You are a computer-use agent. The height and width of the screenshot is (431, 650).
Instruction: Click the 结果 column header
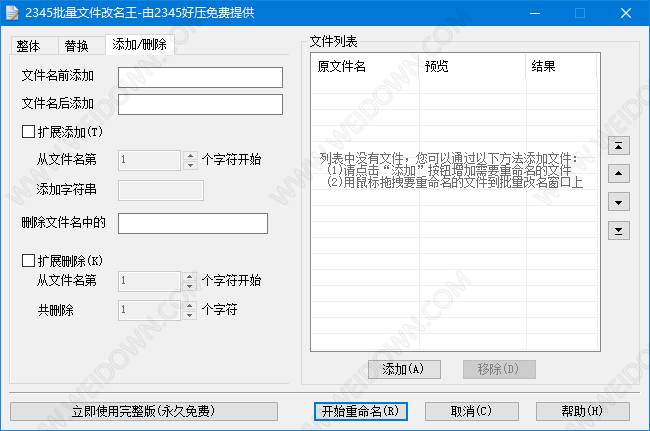click(x=561, y=66)
